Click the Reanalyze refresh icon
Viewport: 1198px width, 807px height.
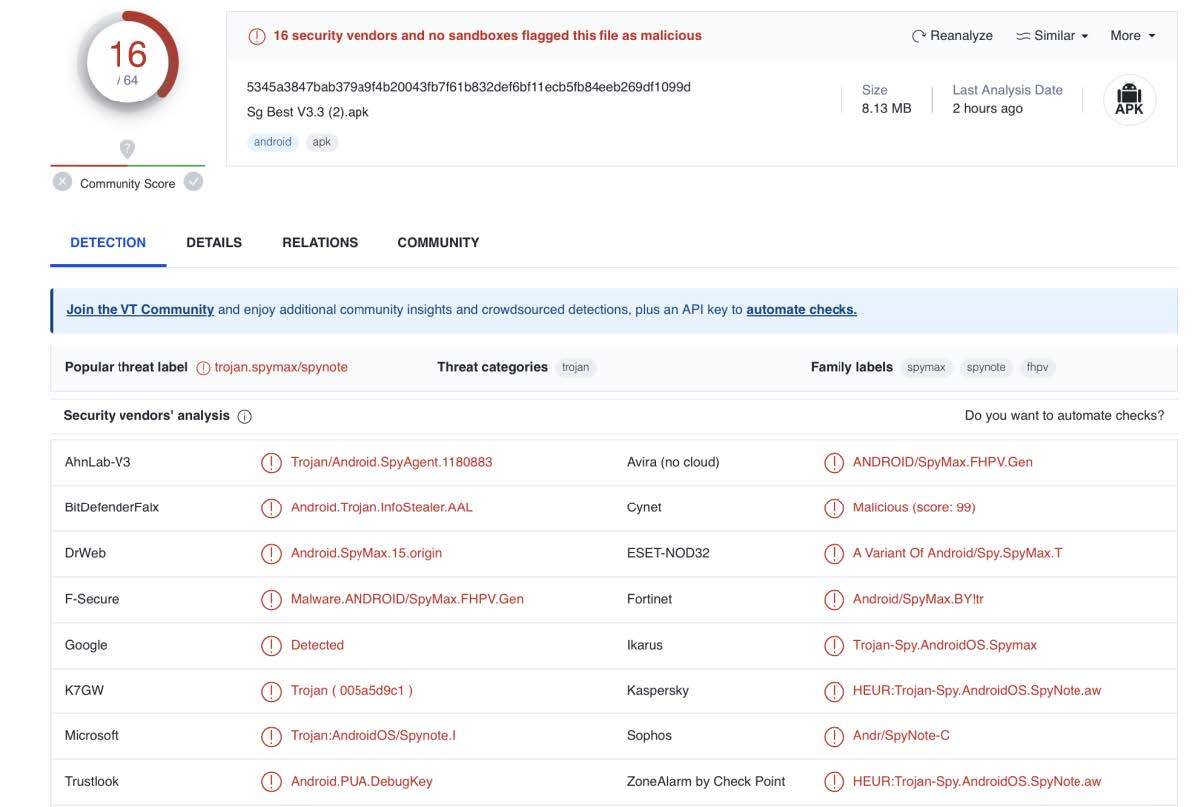point(918,36)
